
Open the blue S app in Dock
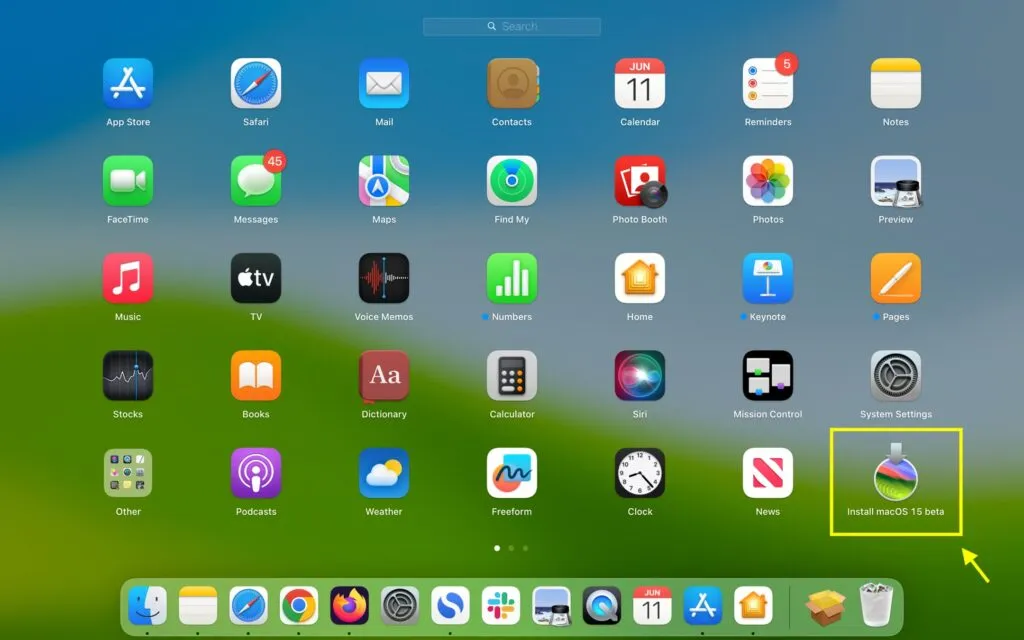click(x=450, y=605)
